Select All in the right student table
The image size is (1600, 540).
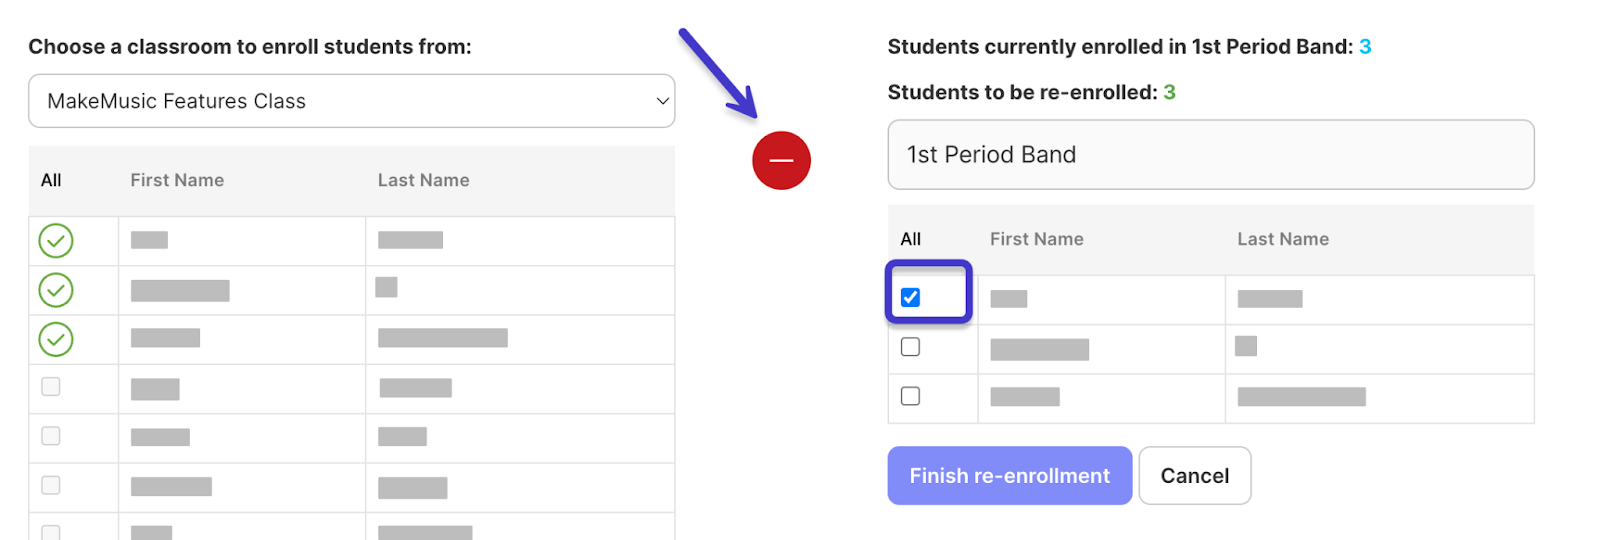point(910,239)
